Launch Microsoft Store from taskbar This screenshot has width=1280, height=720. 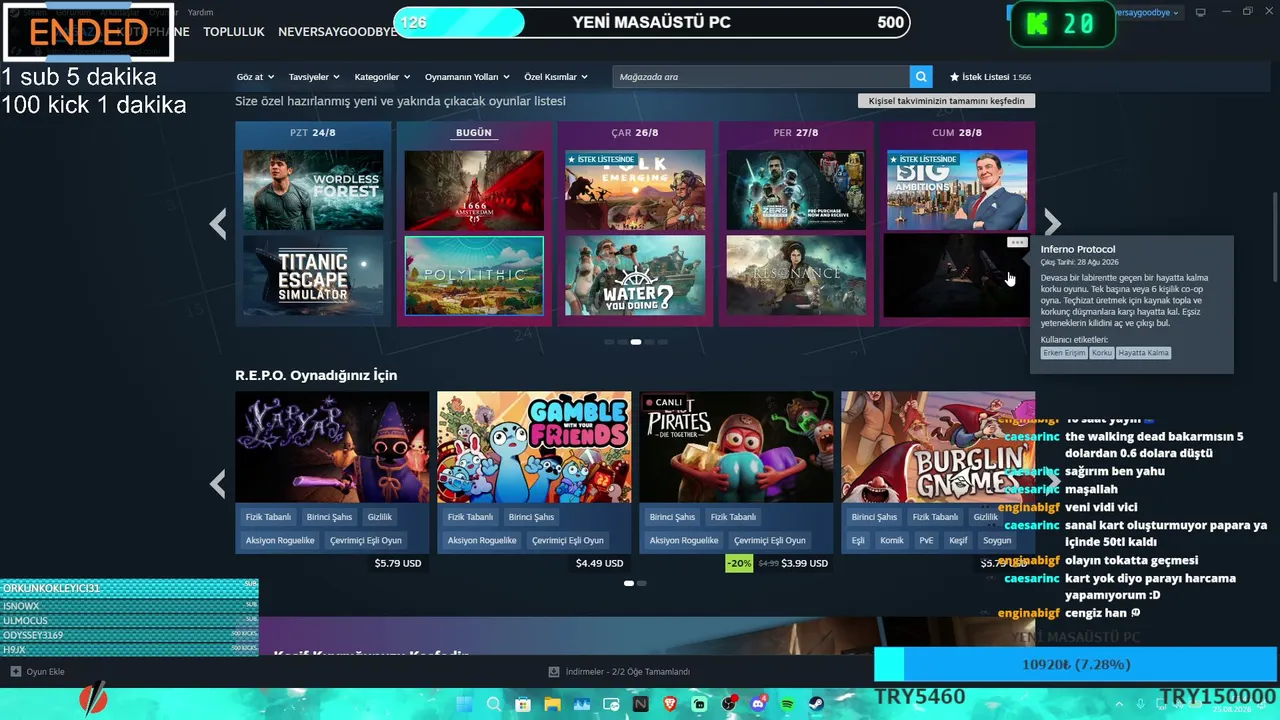[523, 704]
